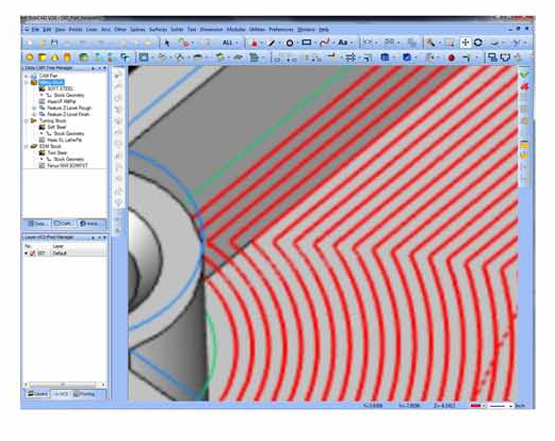Select Feature Z Level Rough operation
555x441 pixels.
click(69, 108)
